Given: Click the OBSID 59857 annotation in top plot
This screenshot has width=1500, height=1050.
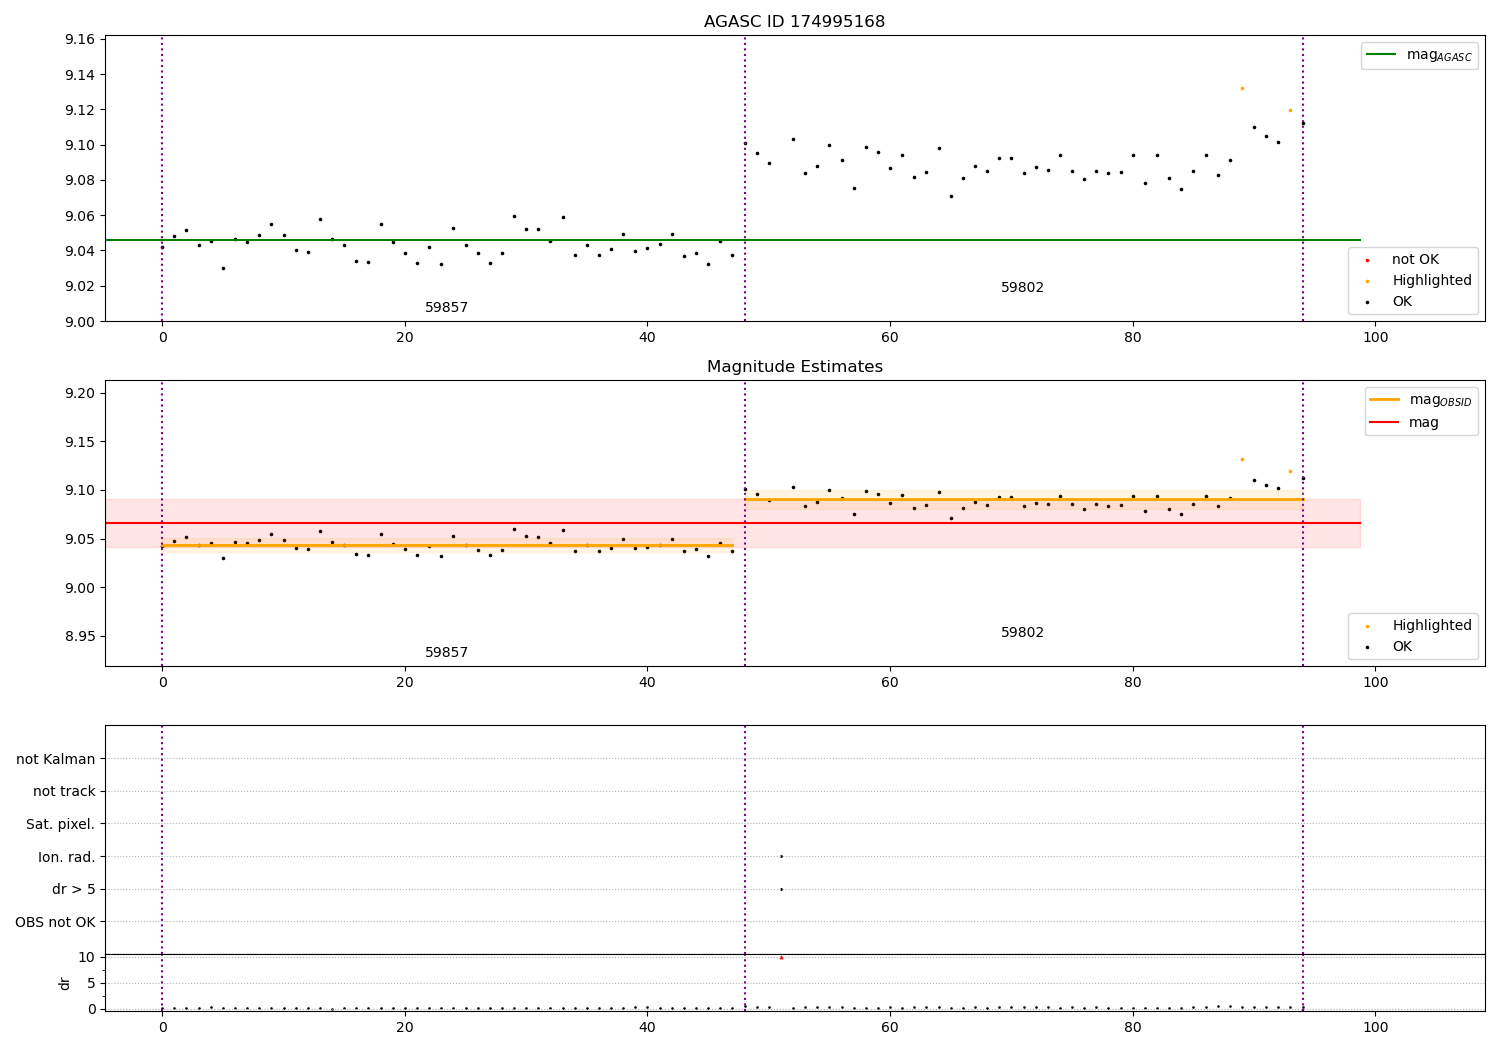Looking at the screenshot, I should tap(446, 308).
